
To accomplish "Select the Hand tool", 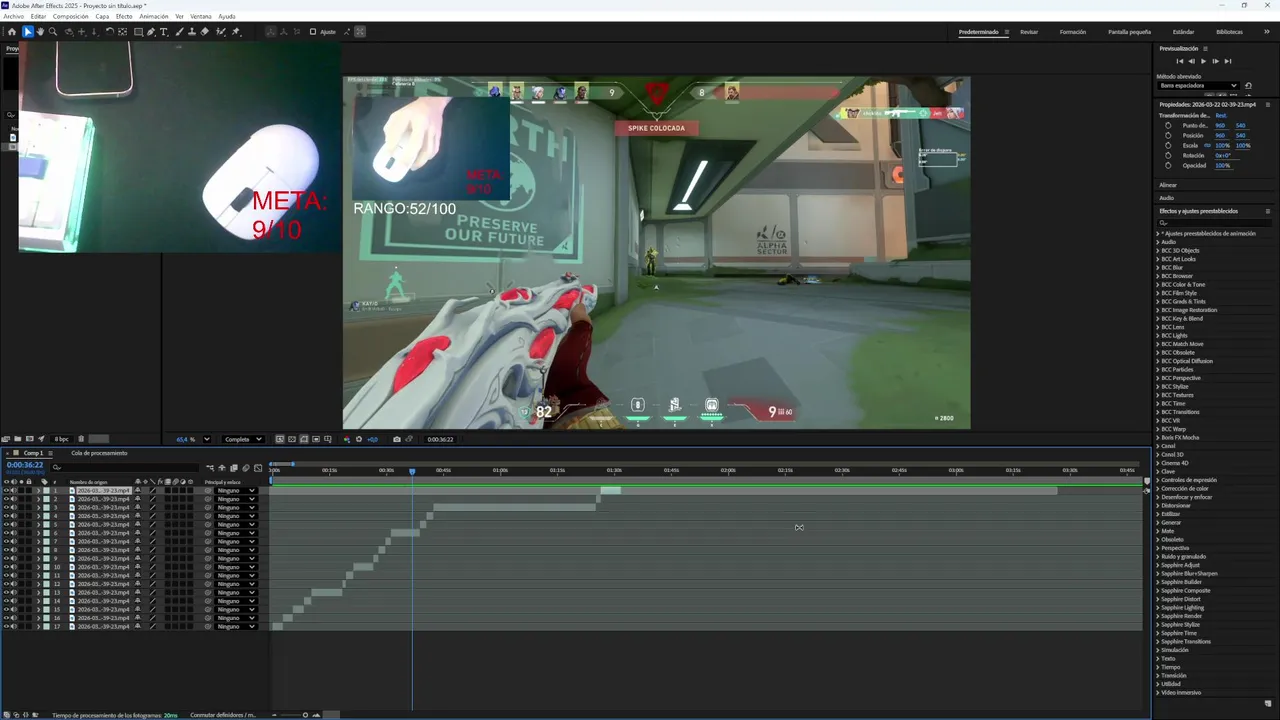I will [x=40, y=32].
